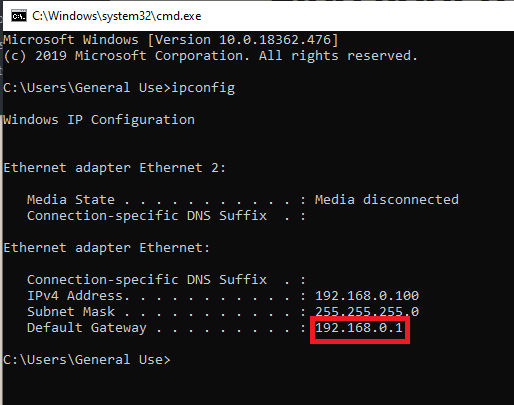The width and height of the screenshot is (514, 405).
Task: Click the Default Gateway label
Action: (x=87, y=328)
